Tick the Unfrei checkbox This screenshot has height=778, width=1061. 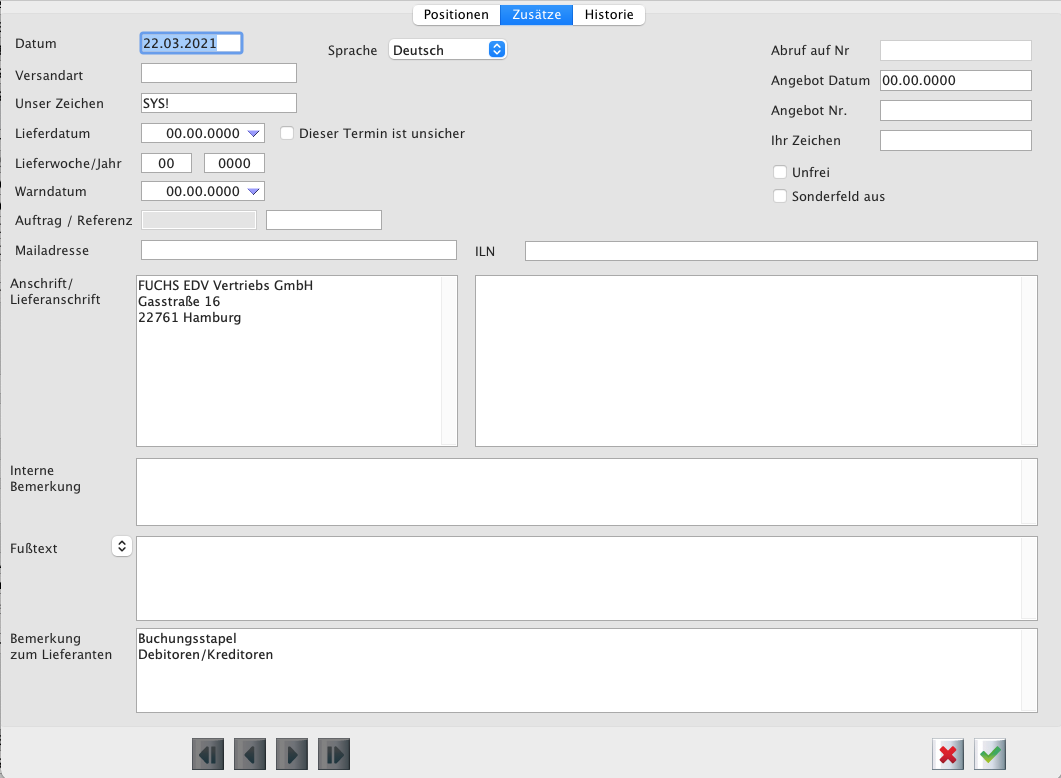781,172
